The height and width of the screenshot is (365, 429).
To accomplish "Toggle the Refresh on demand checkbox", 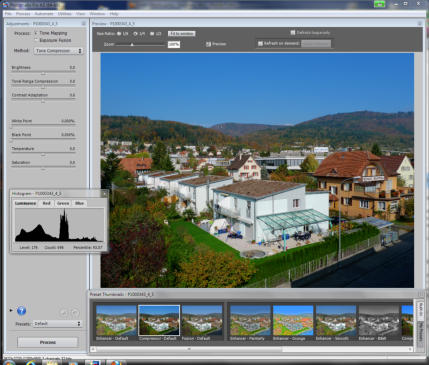I will point(260,43).
